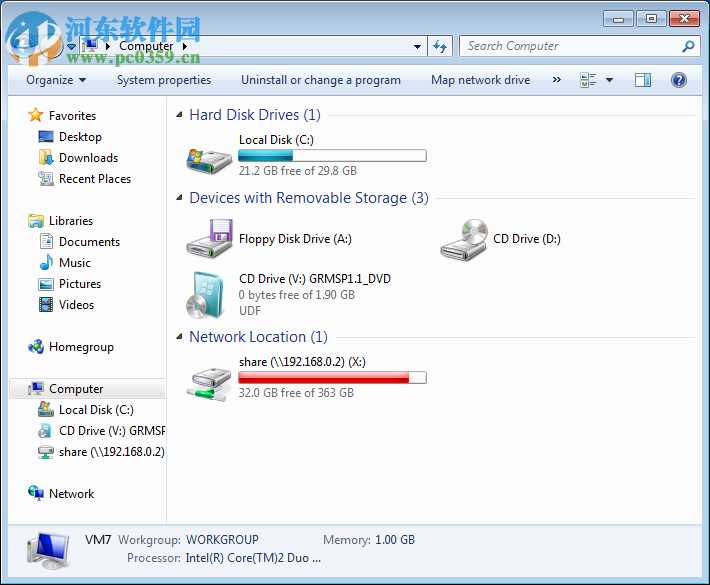Click System properties in toolbar
710x585 pixels.
(164, 80)
